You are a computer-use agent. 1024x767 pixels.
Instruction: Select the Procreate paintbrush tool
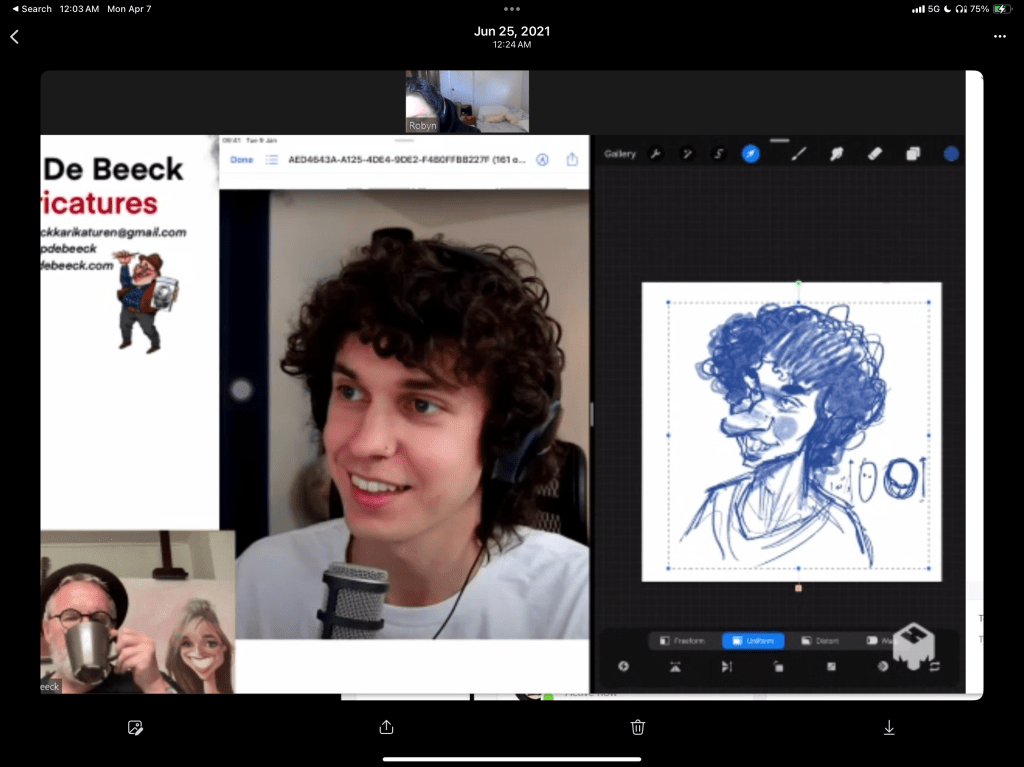click(798, 154)
